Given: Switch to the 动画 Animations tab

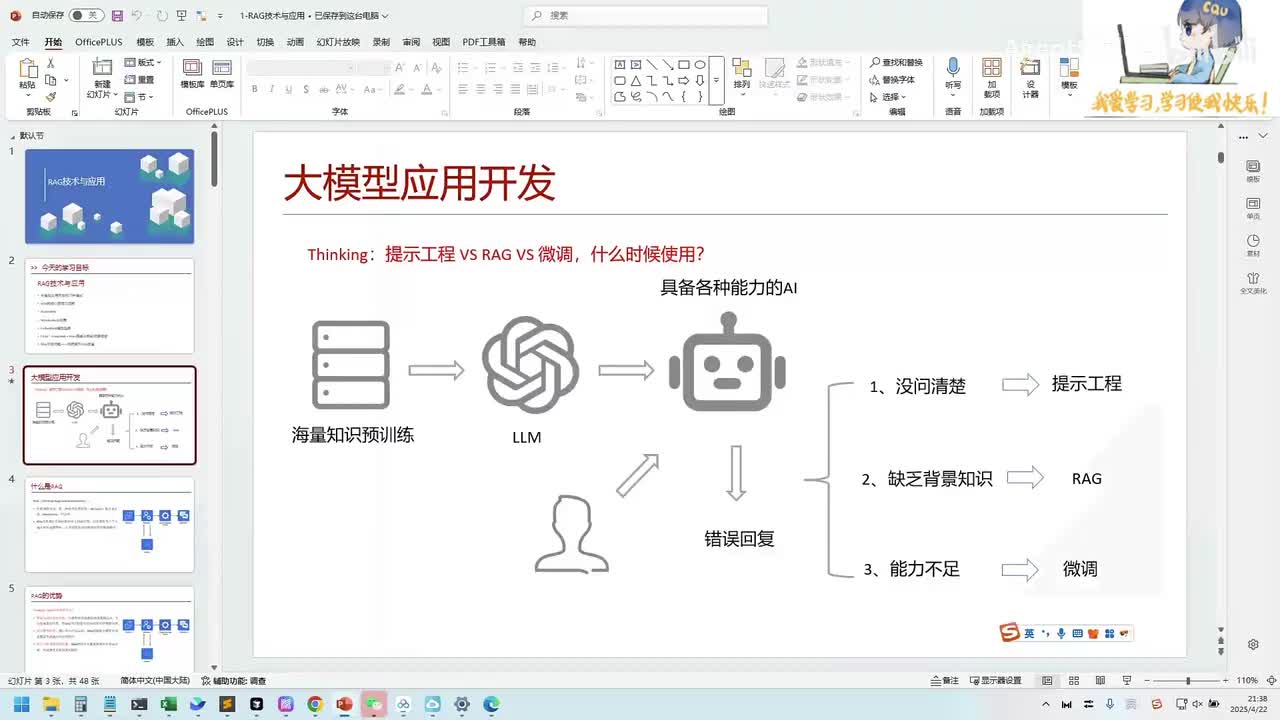Looking at the screenshot, I should coord(295,42).
